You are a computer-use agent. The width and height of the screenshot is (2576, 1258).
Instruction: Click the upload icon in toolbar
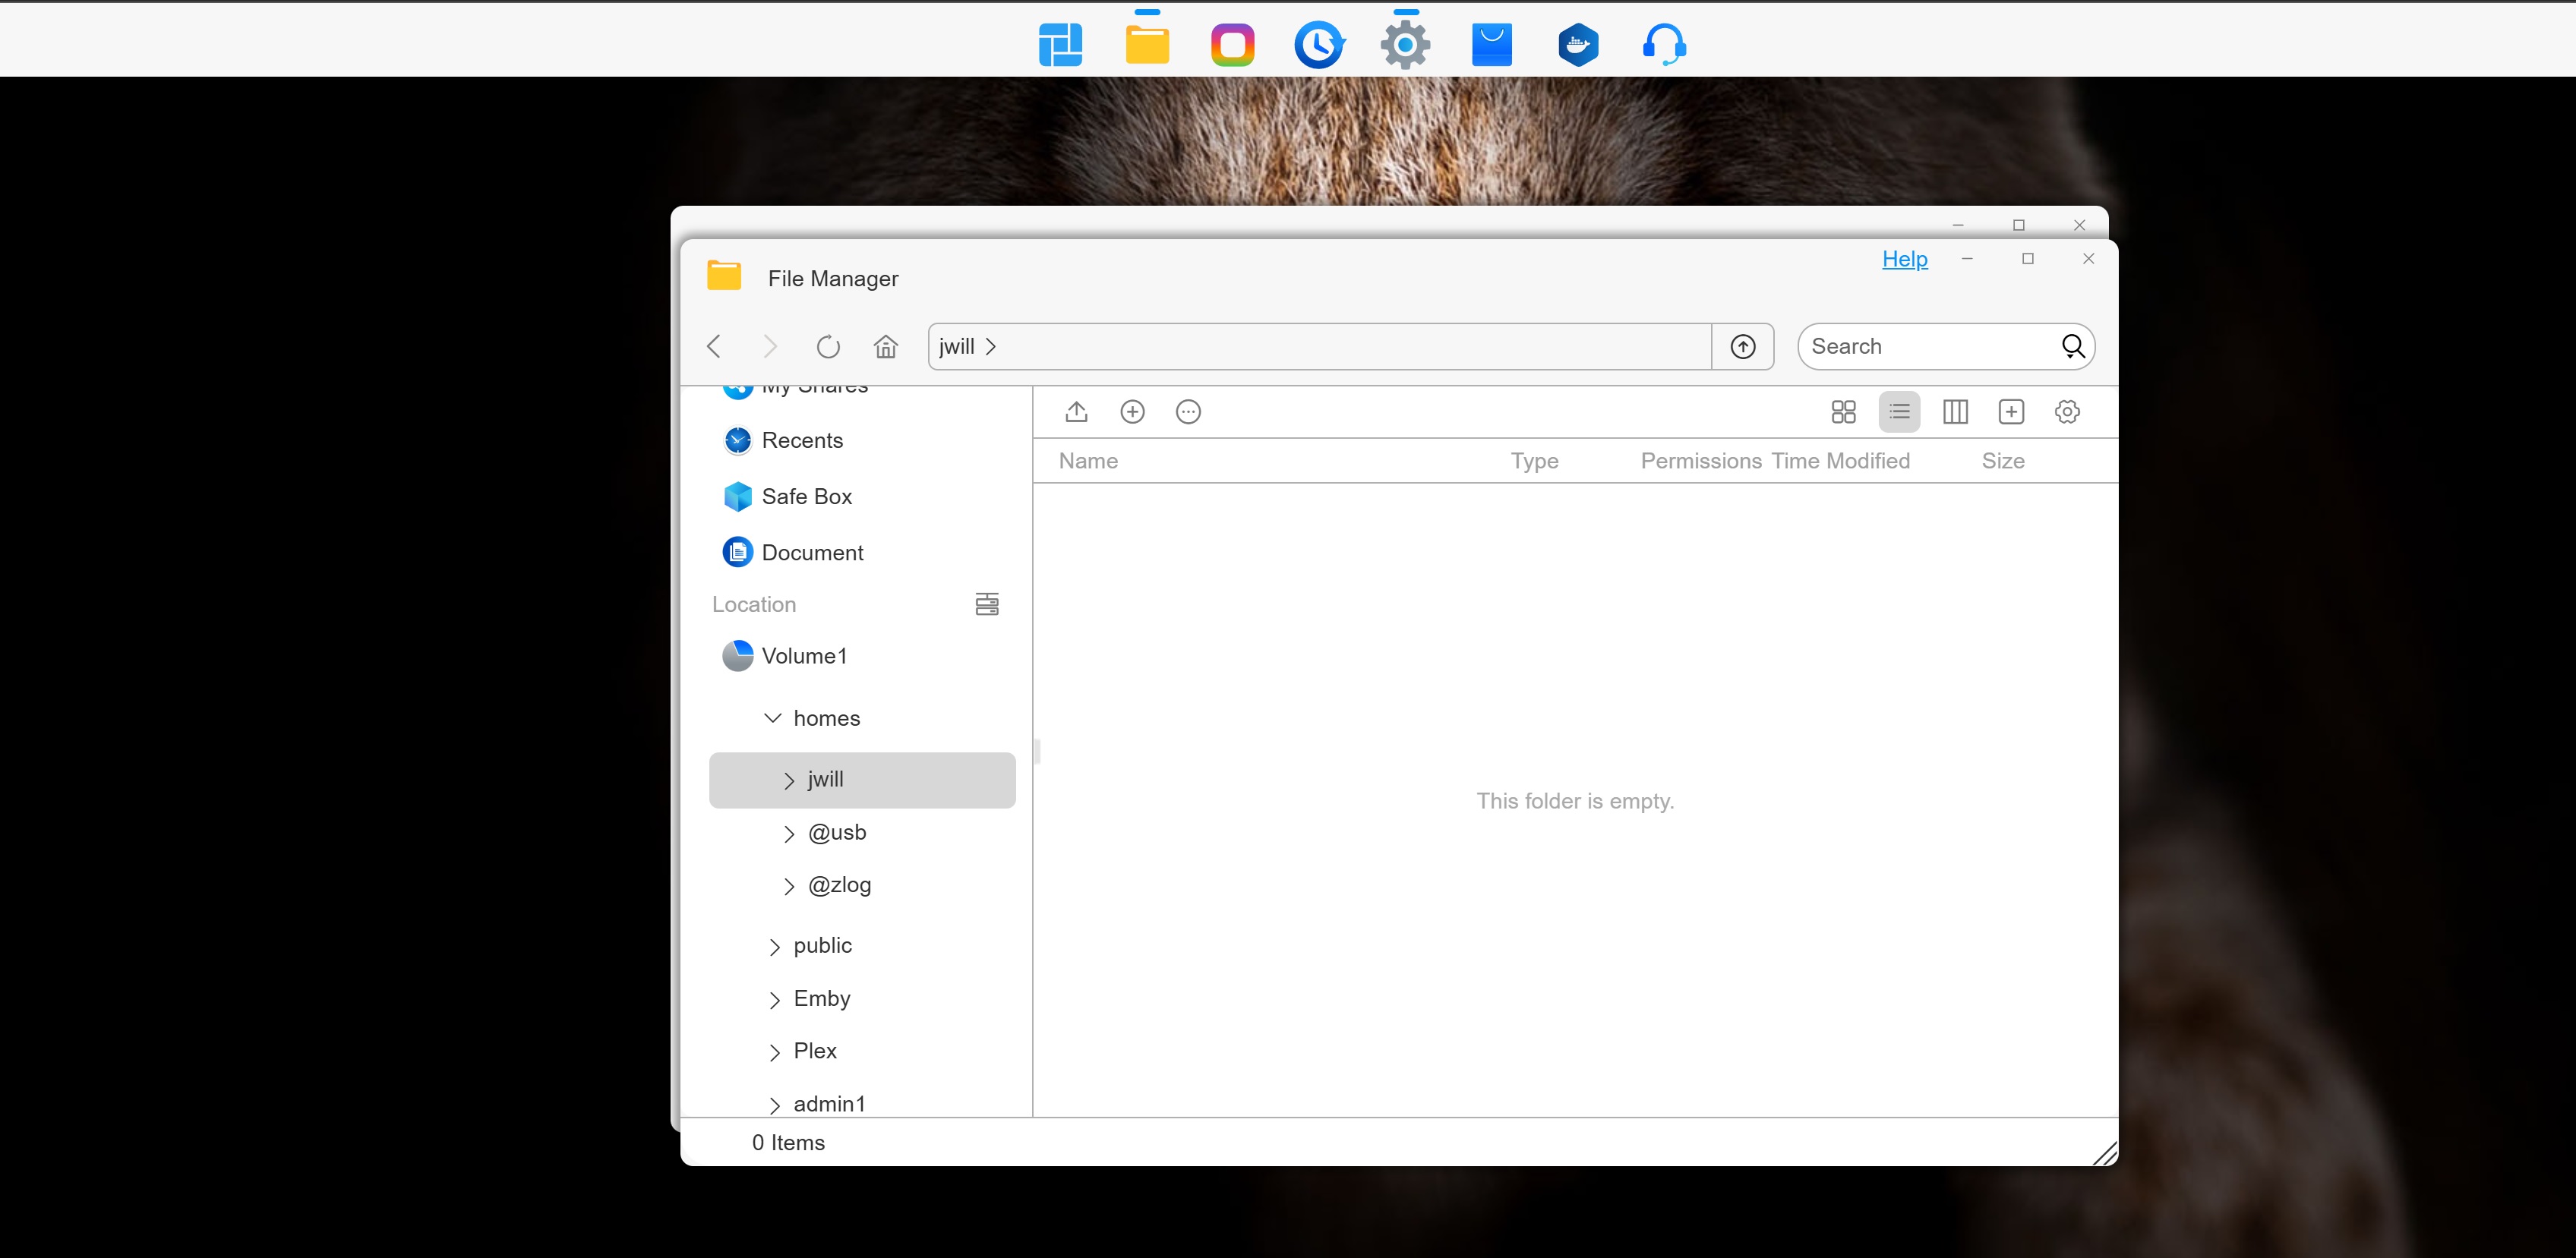pos(1076,412)
